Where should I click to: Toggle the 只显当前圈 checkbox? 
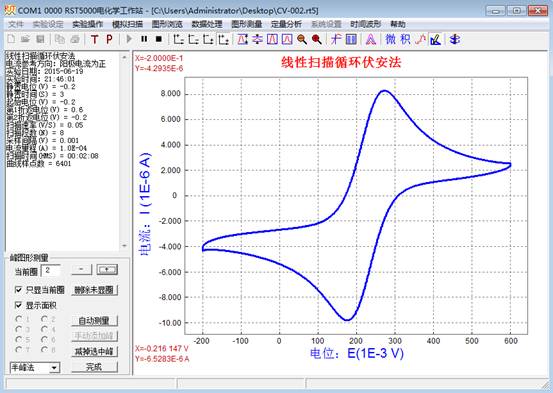point(18,290)
